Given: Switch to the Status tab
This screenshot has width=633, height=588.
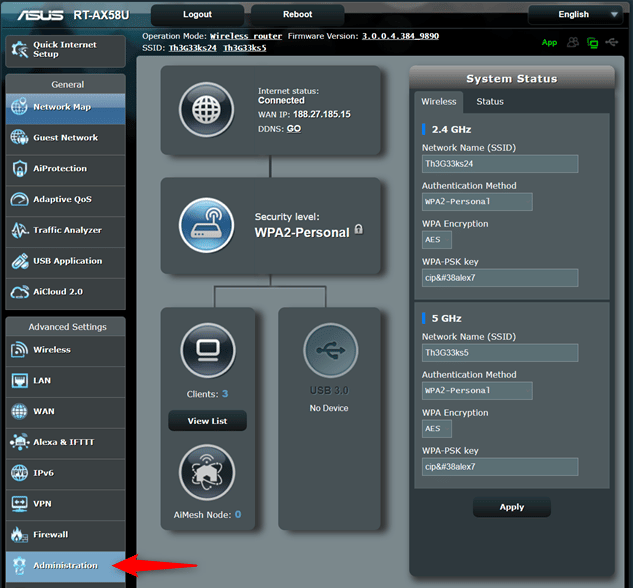Looking at the screenshot, I should (490, 102).
